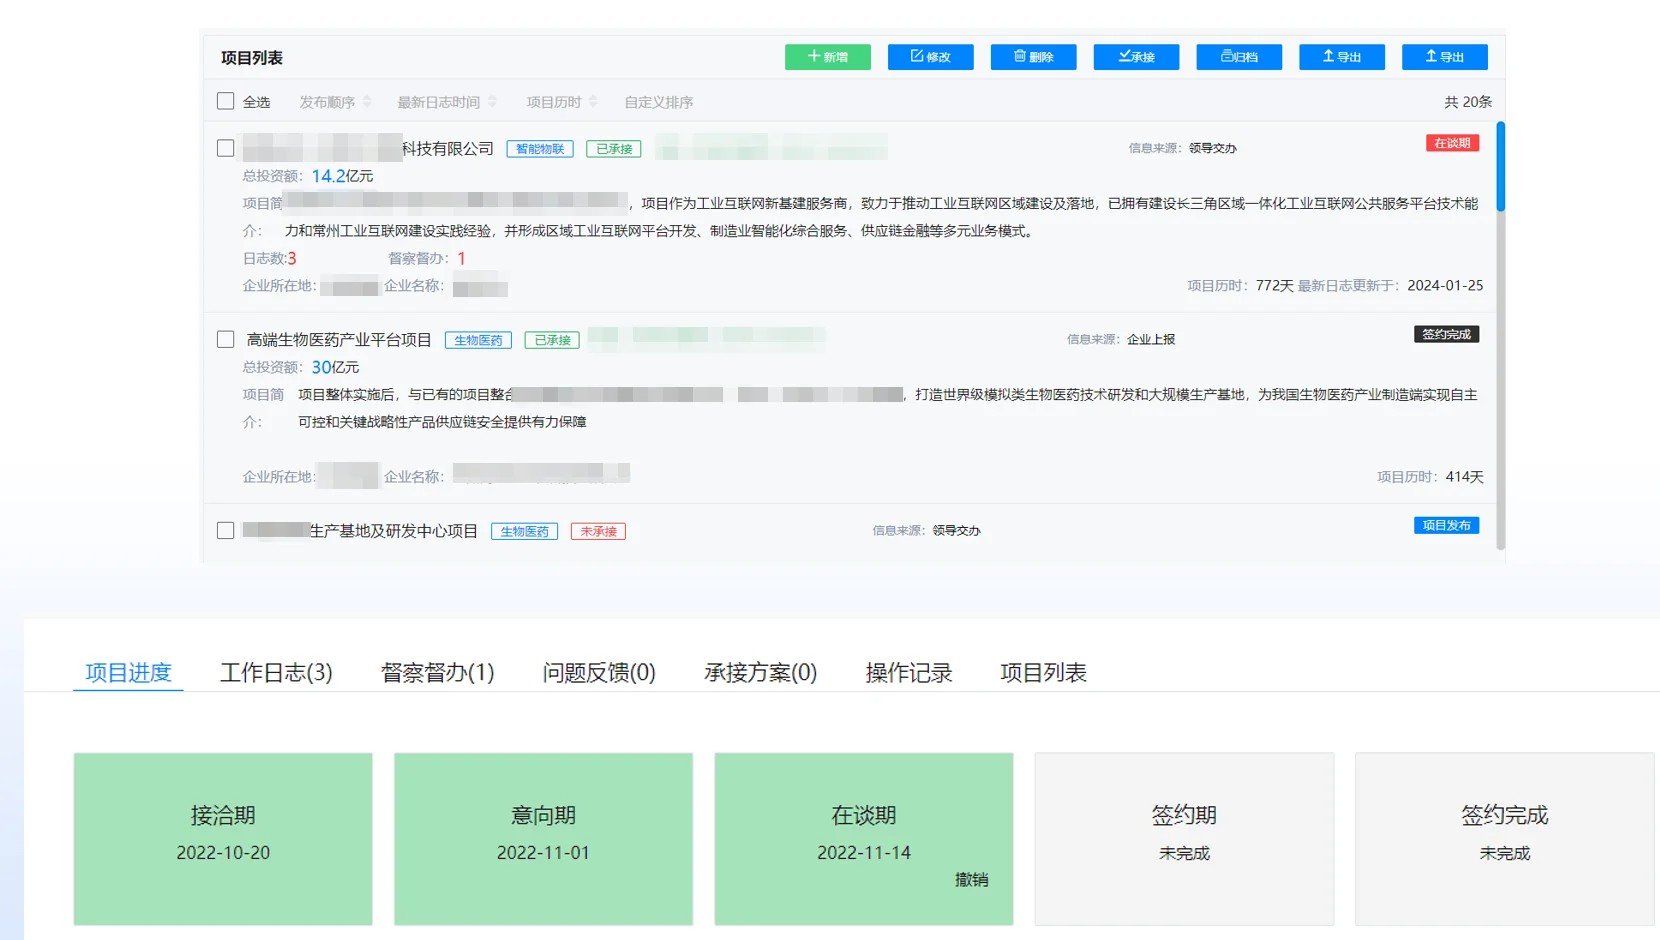Open the 督察督办(1) tab
1660x940 pixels.
(437, 672)
